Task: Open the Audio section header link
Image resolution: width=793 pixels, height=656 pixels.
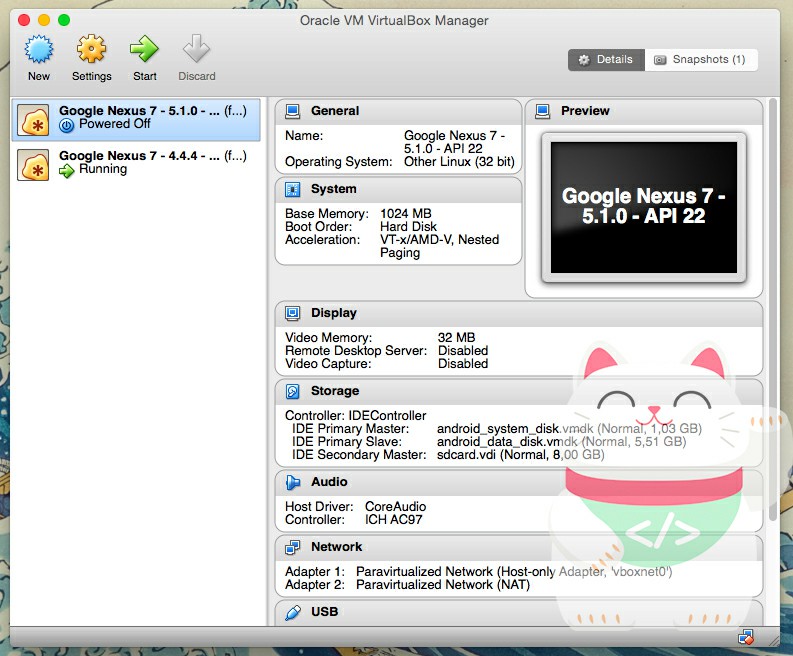Action: 329,482
